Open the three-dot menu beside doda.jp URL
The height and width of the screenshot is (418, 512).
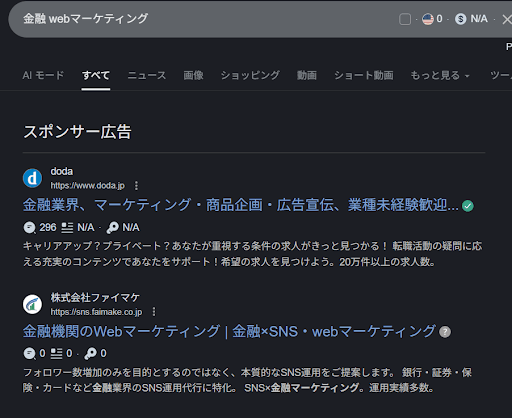[136, 185]
